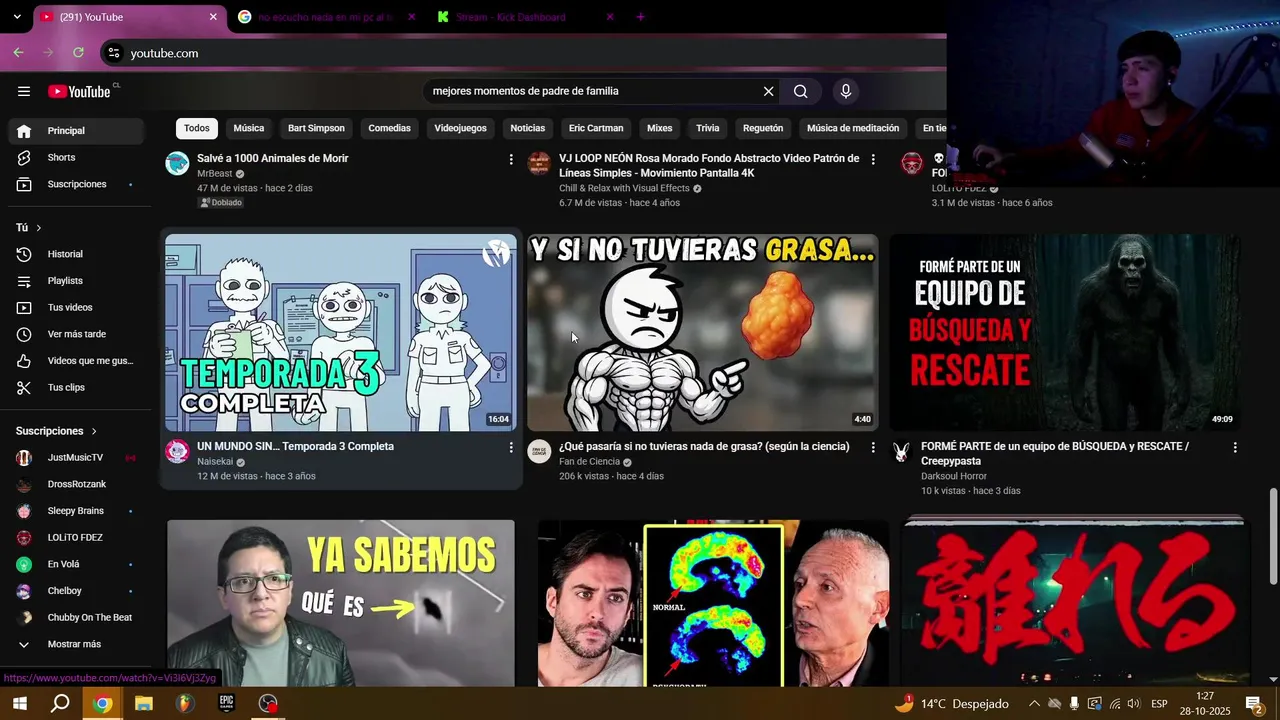Viewport: 1280px width, 720px height.
Task: Open Epic Games launcher in taskbar
Action: (x=227, y=704)
